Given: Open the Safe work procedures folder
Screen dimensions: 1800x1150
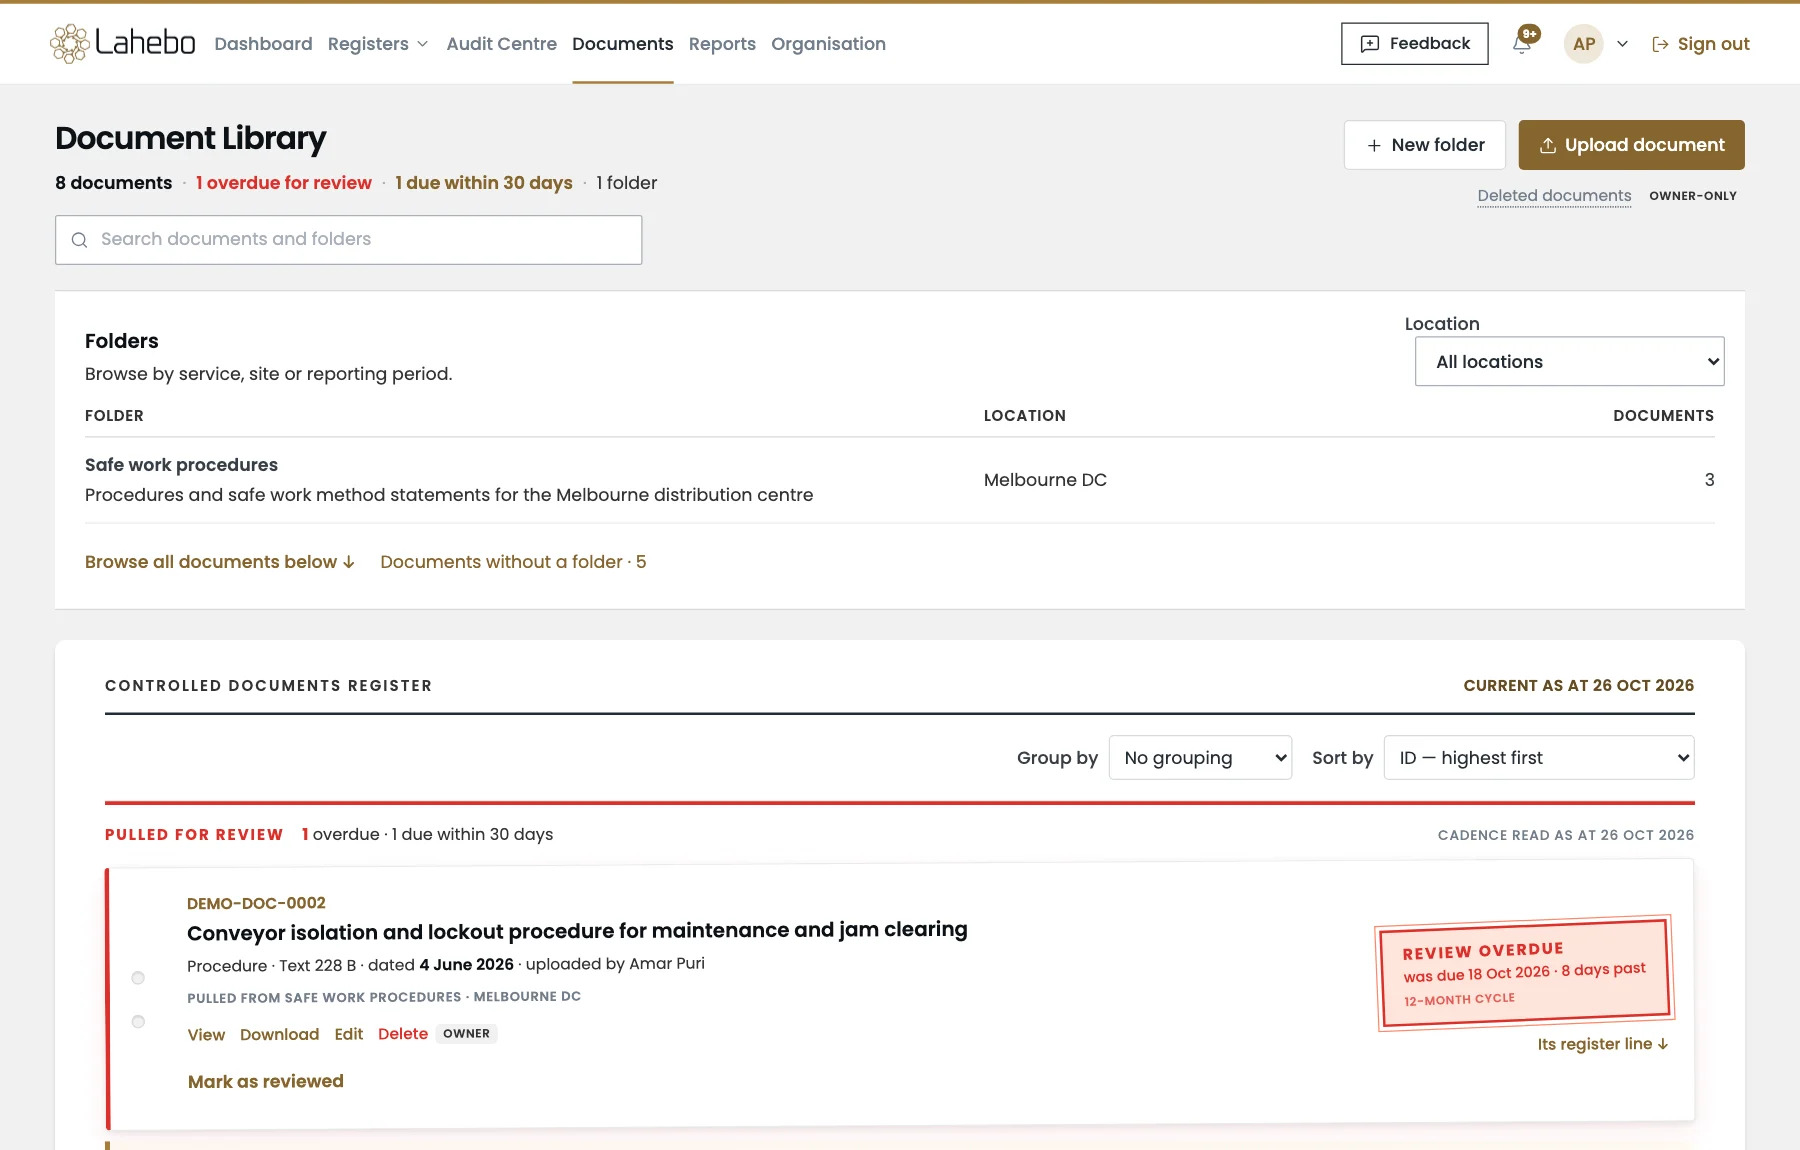Looking at the screenshot, I should (x=181, y=465).
